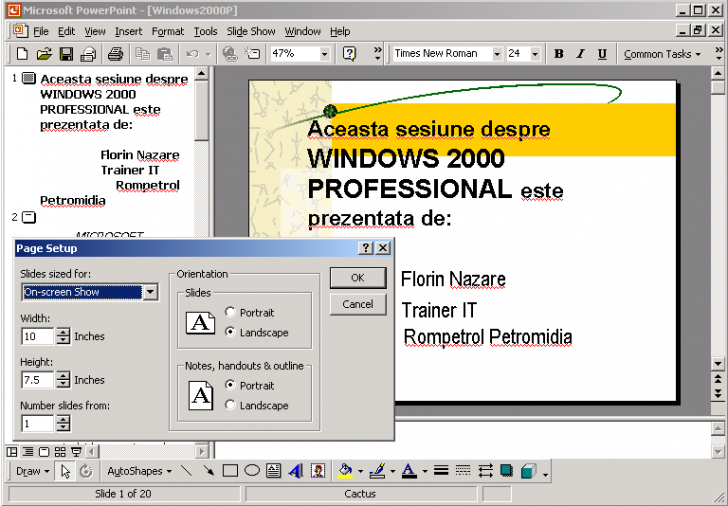This screenshot has height=506, width=728.
Task: Open the Tools menu
Action: pyautogui.click(x=205, y=32)
